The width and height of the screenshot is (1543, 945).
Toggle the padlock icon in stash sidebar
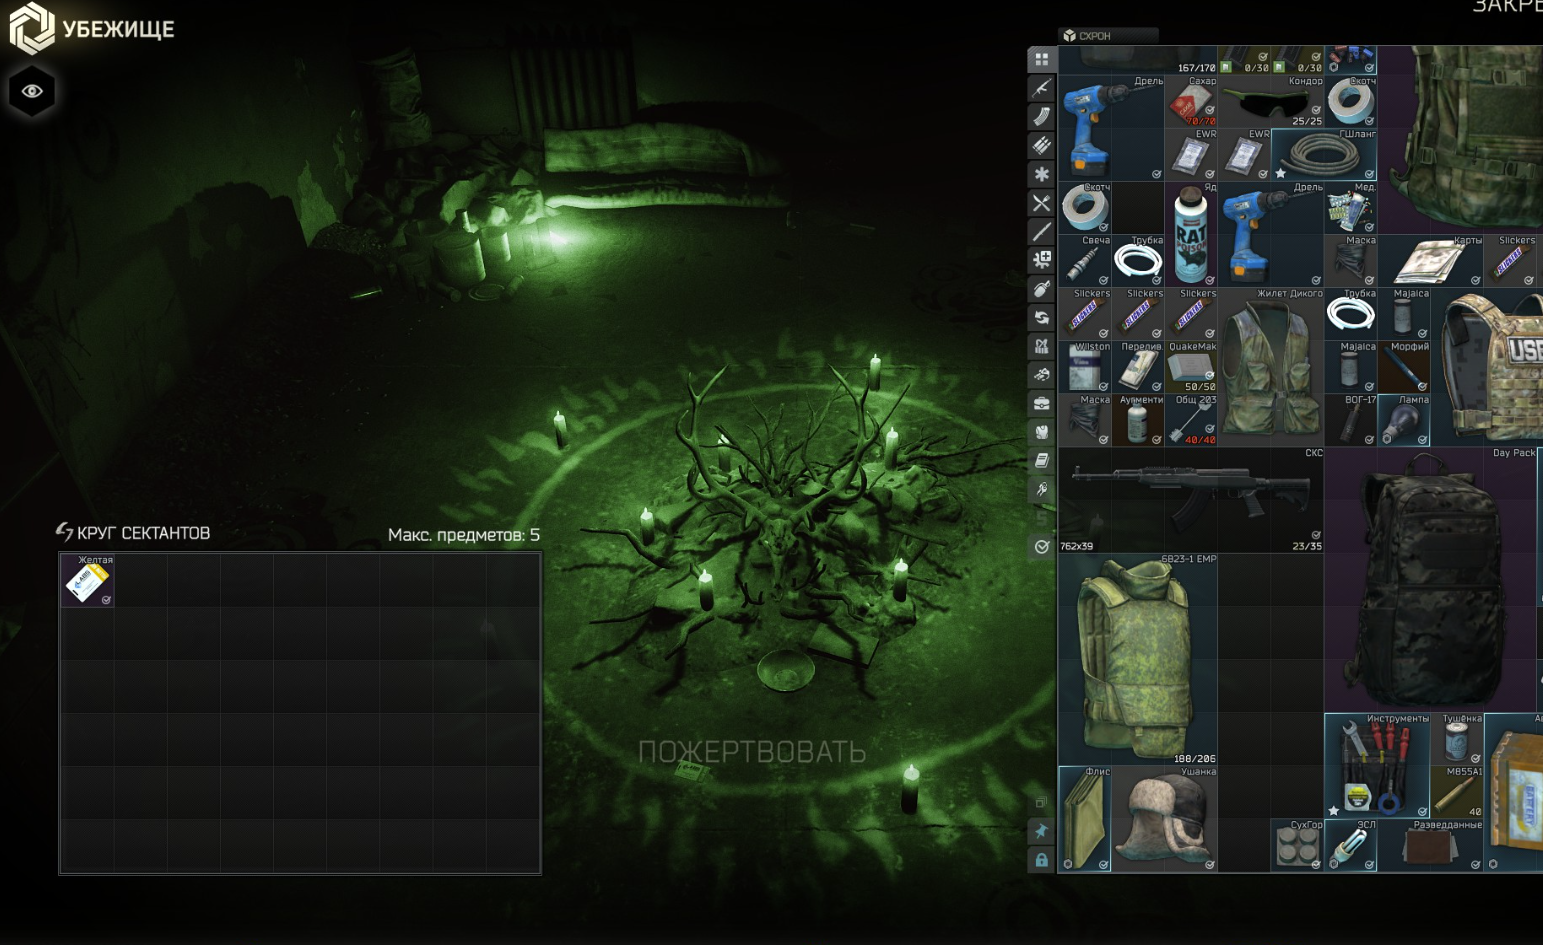[x=1042, y=860]
